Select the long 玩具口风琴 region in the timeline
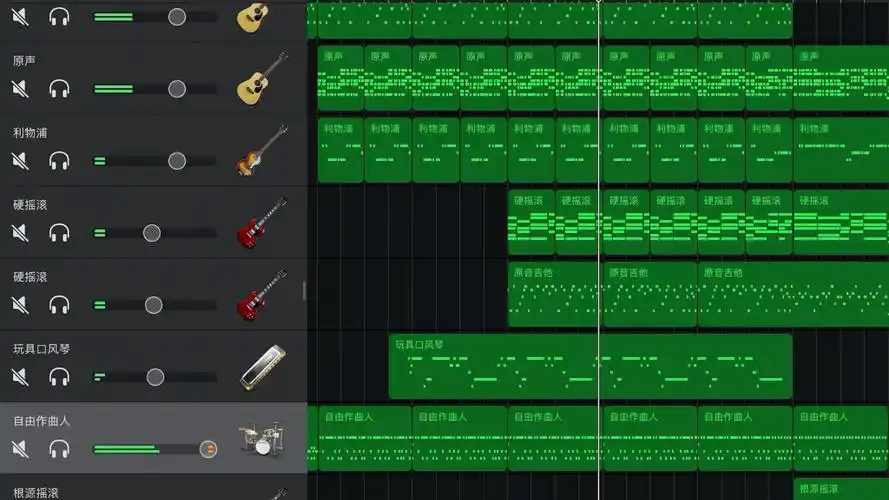The height and width of the screenshot is (500, 889). coord(590,366)
